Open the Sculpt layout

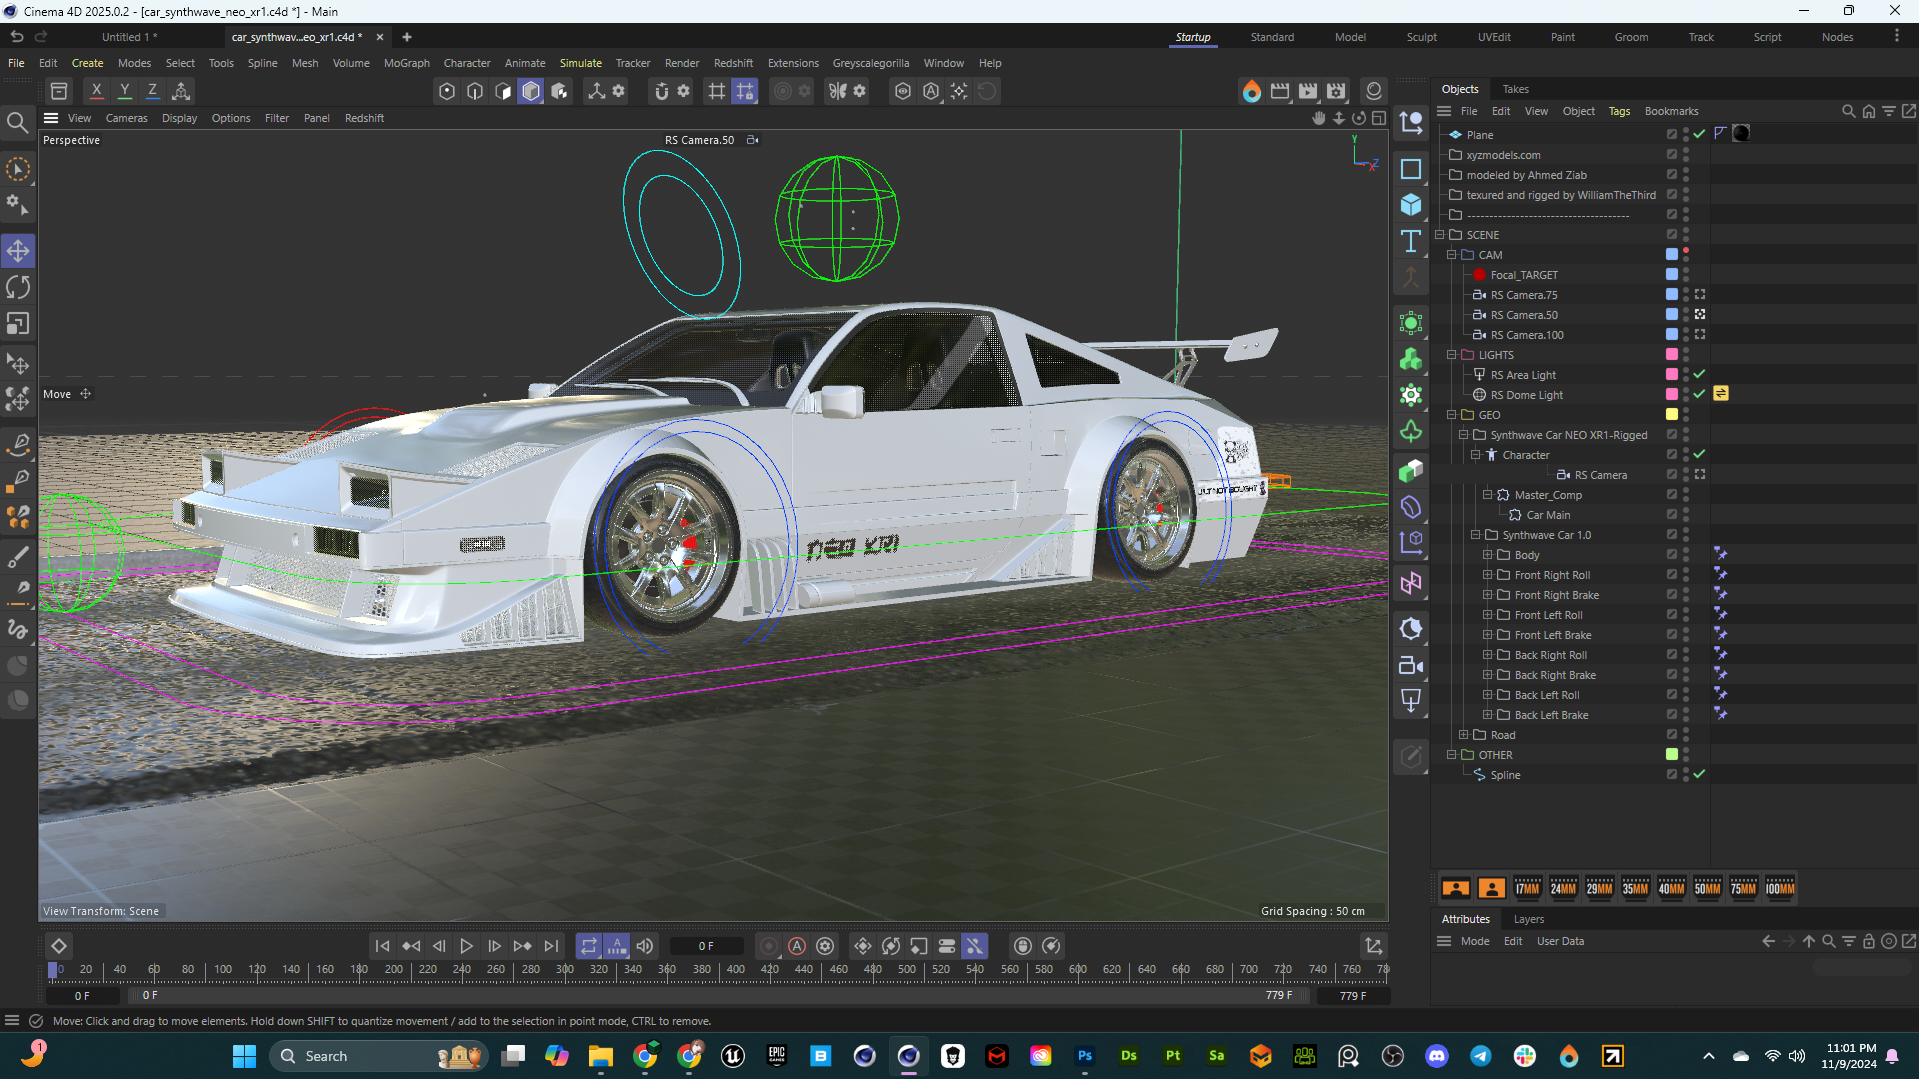click(x=1421, y=37)
